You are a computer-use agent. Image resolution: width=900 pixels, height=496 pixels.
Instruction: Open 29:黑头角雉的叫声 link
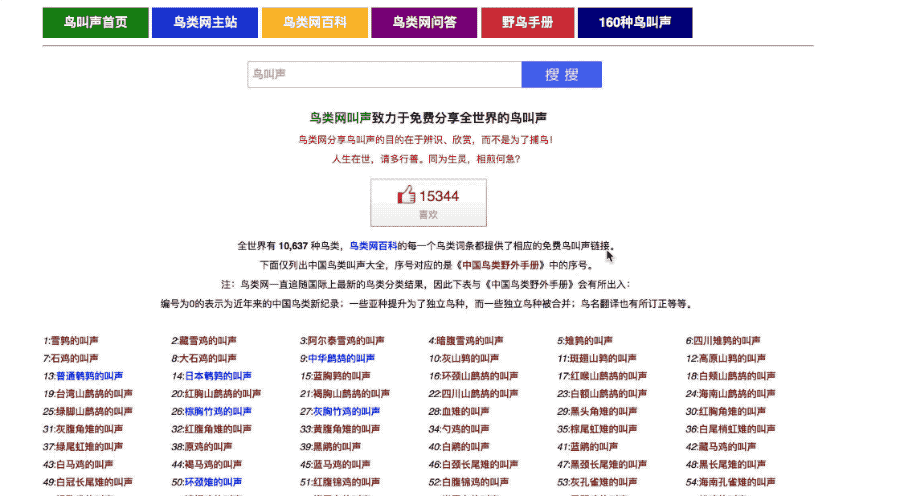click(597, 412)
